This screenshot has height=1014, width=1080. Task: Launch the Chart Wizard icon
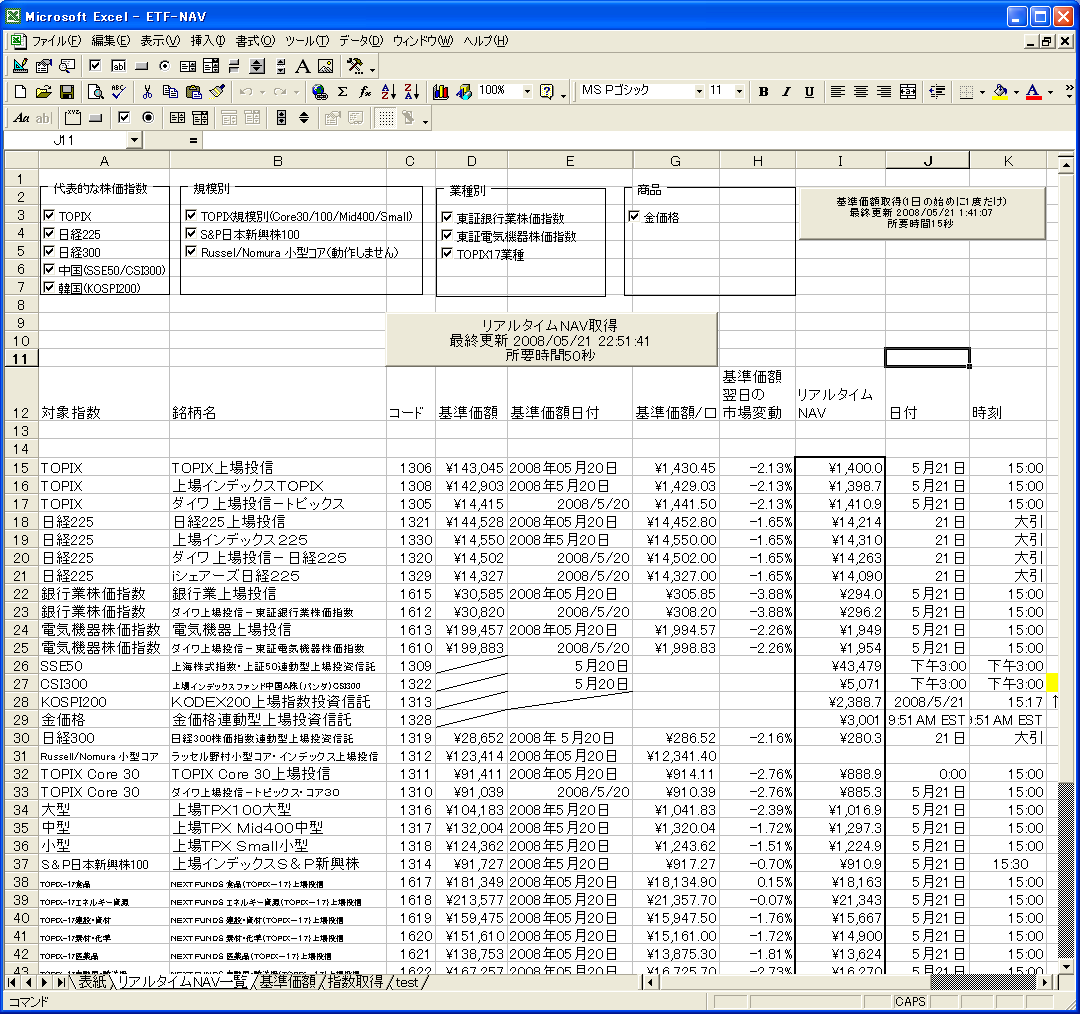(440, 92)
